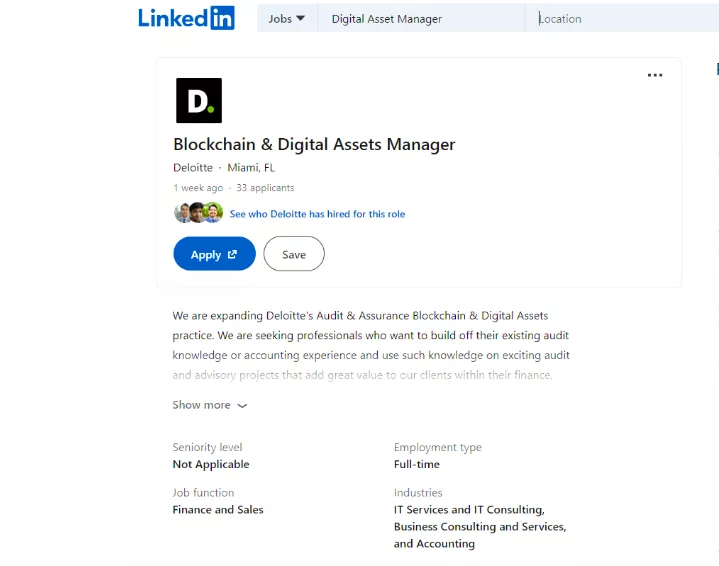Click the leftmost hired employee avatar
Viewport: 719px width, 566px height.
[x=183, y=213]
